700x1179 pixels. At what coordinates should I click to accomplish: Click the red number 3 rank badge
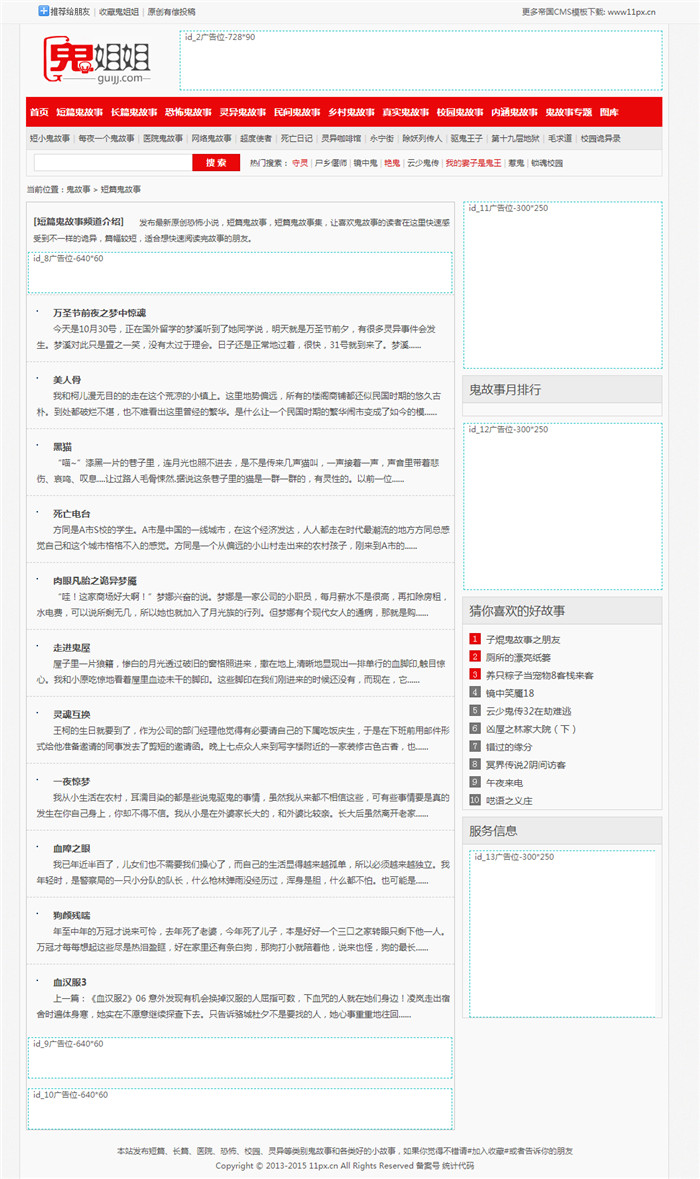475,674
